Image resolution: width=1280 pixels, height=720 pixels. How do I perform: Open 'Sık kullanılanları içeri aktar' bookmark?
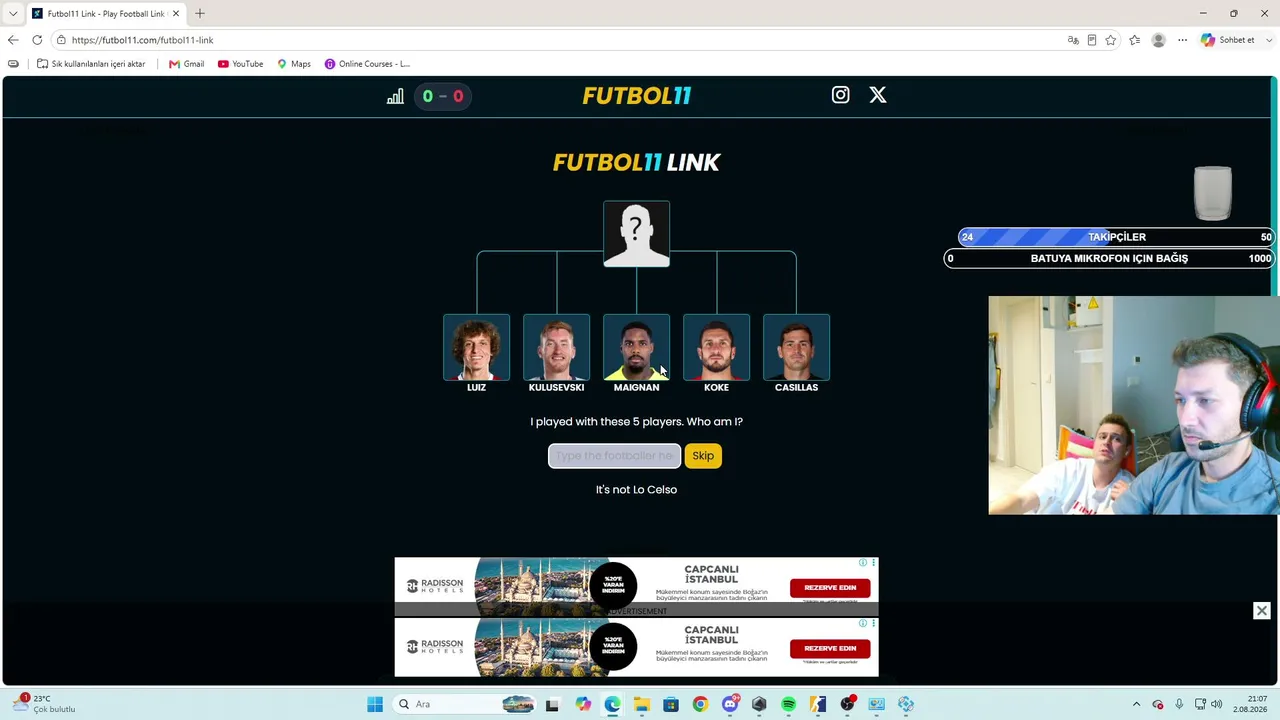coord(91,64)
